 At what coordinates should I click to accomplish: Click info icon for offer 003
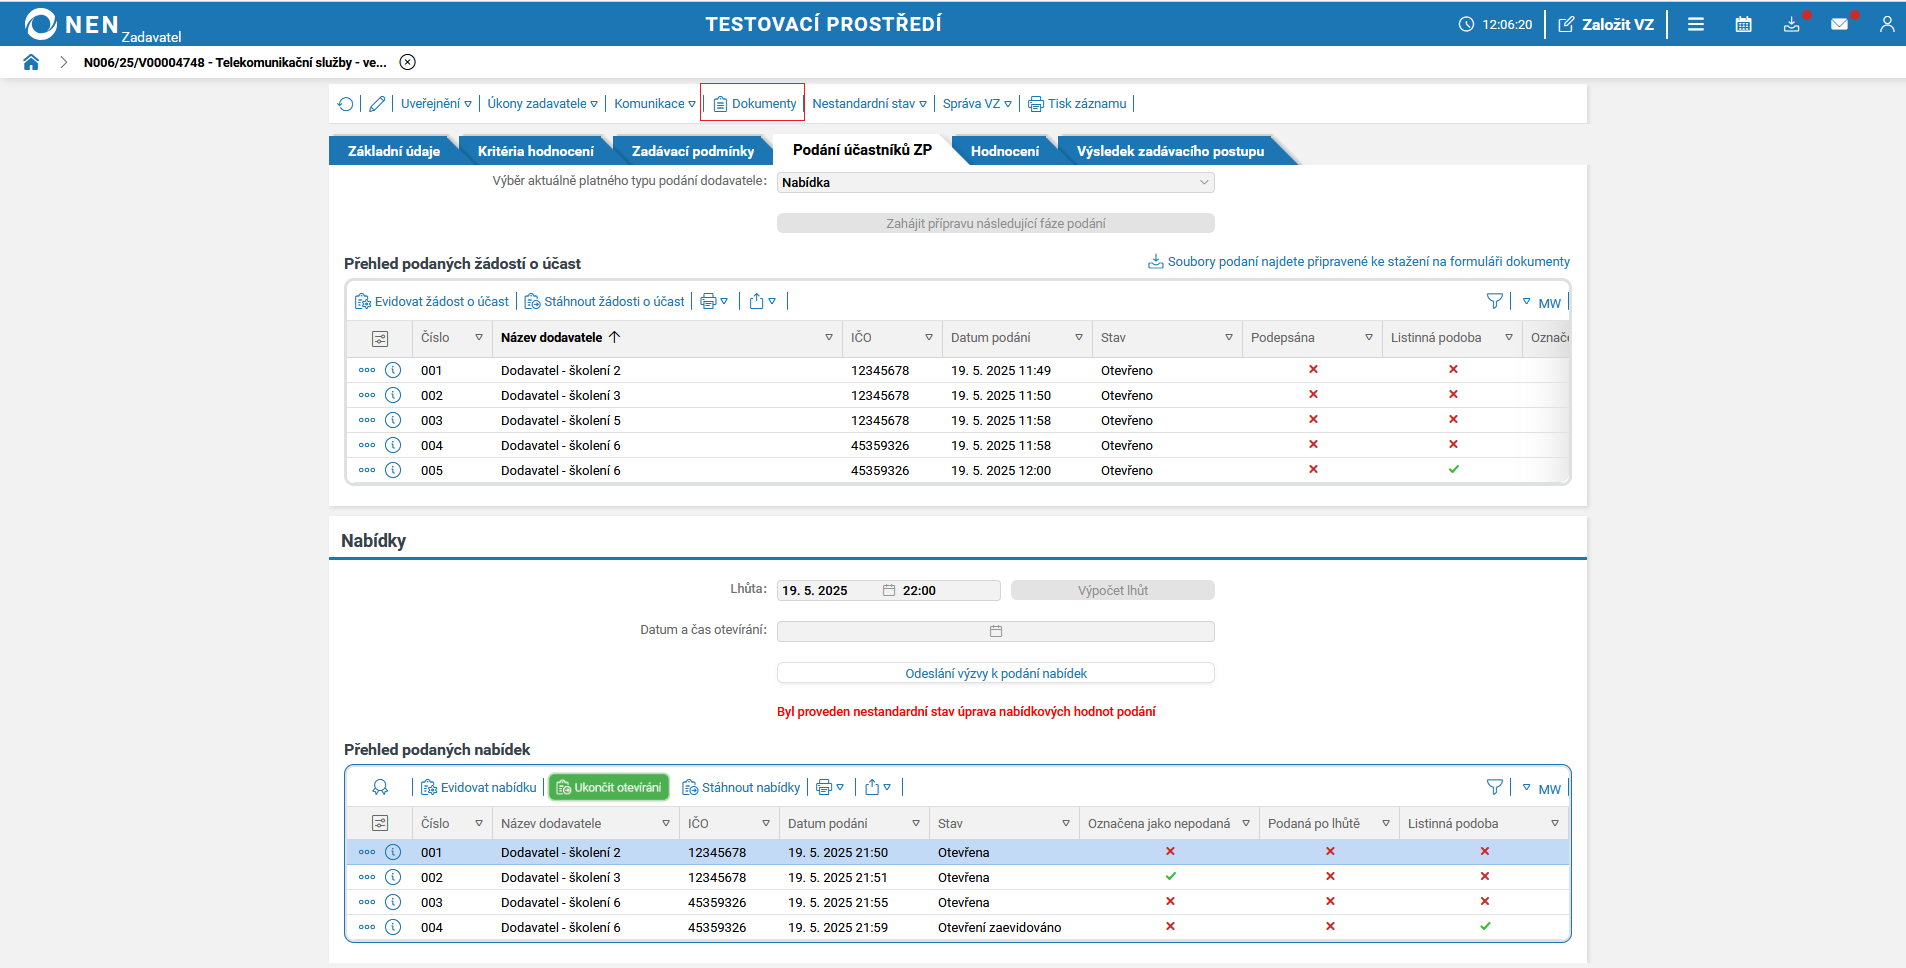coord(393,902)
